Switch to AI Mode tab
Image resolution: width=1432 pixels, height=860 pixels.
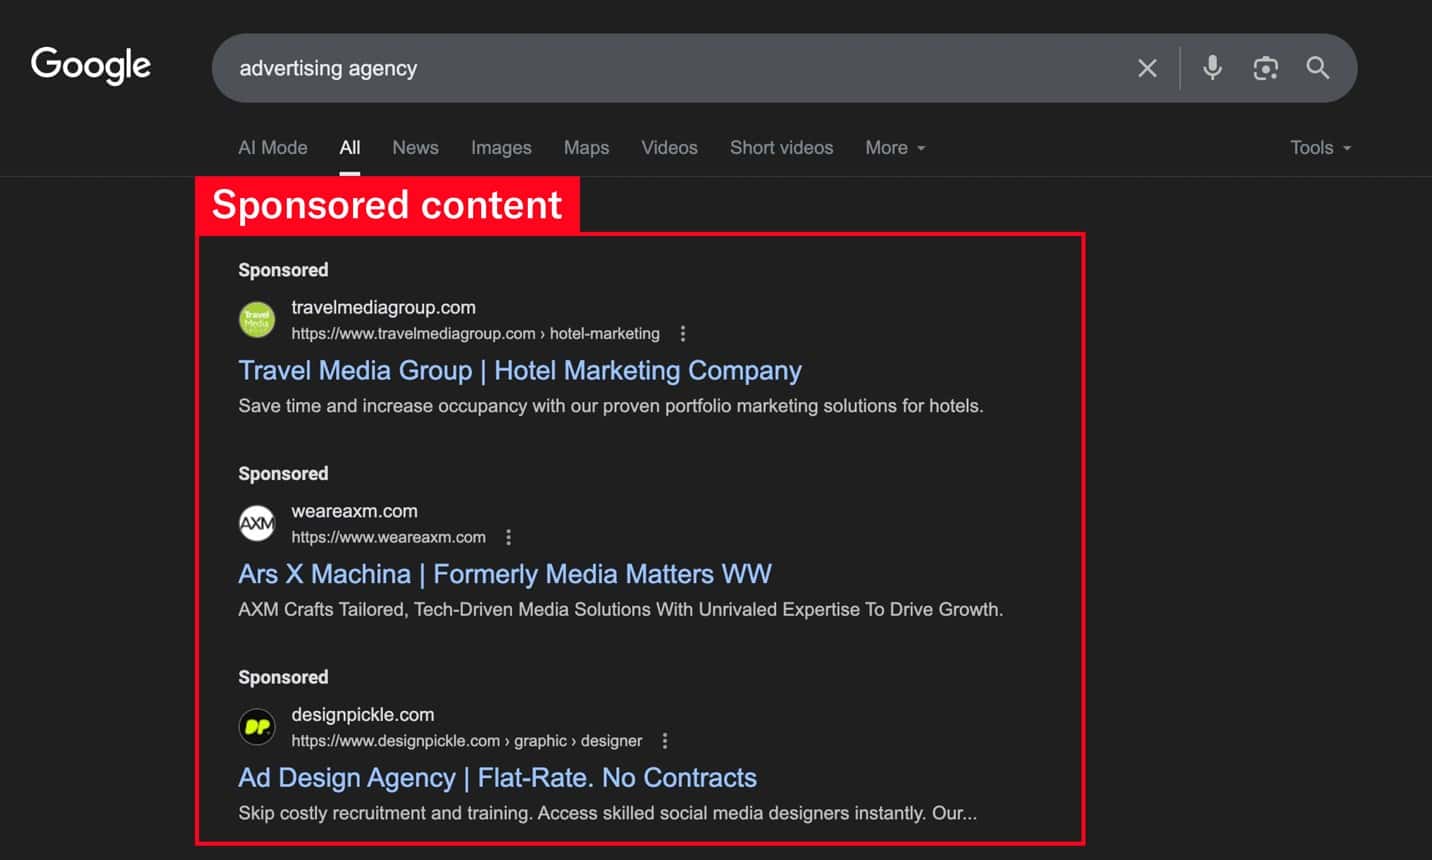tap(273, 147)
